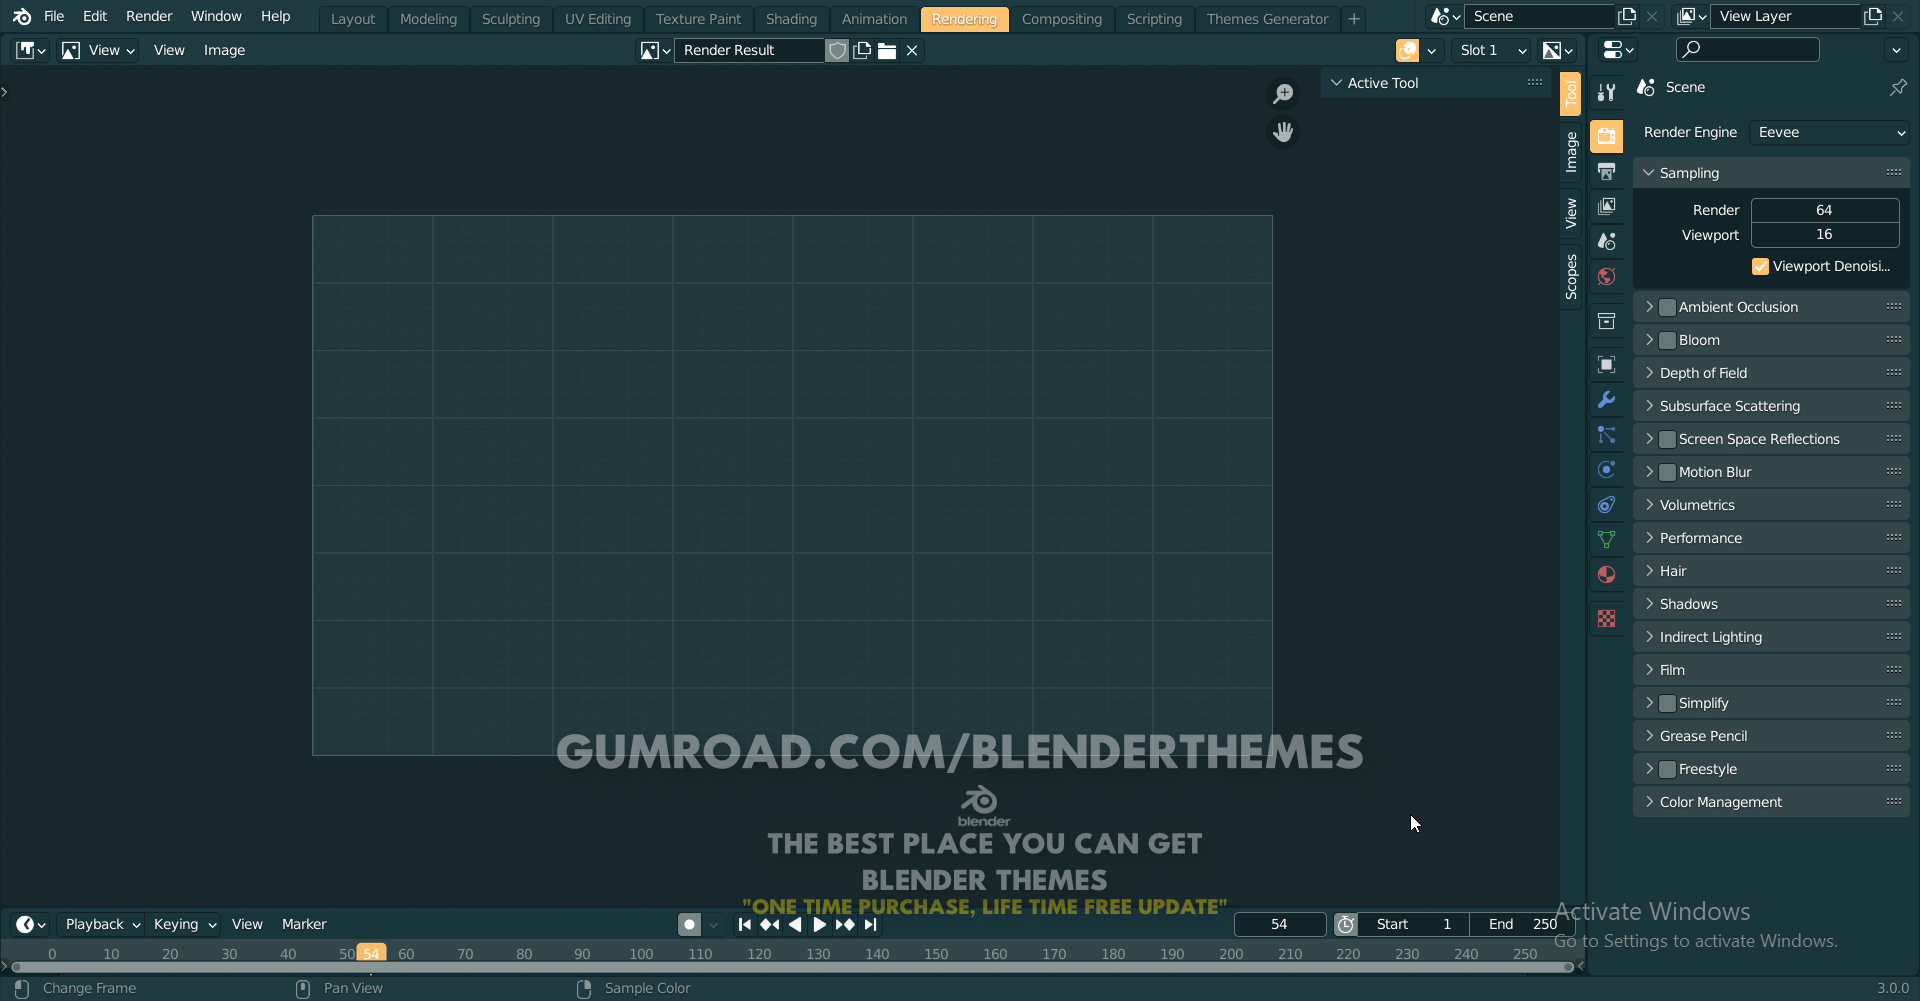This screenshot has height=1001, width=1920.
Task: Click the Render samples value field
Action: [1825, 210]
